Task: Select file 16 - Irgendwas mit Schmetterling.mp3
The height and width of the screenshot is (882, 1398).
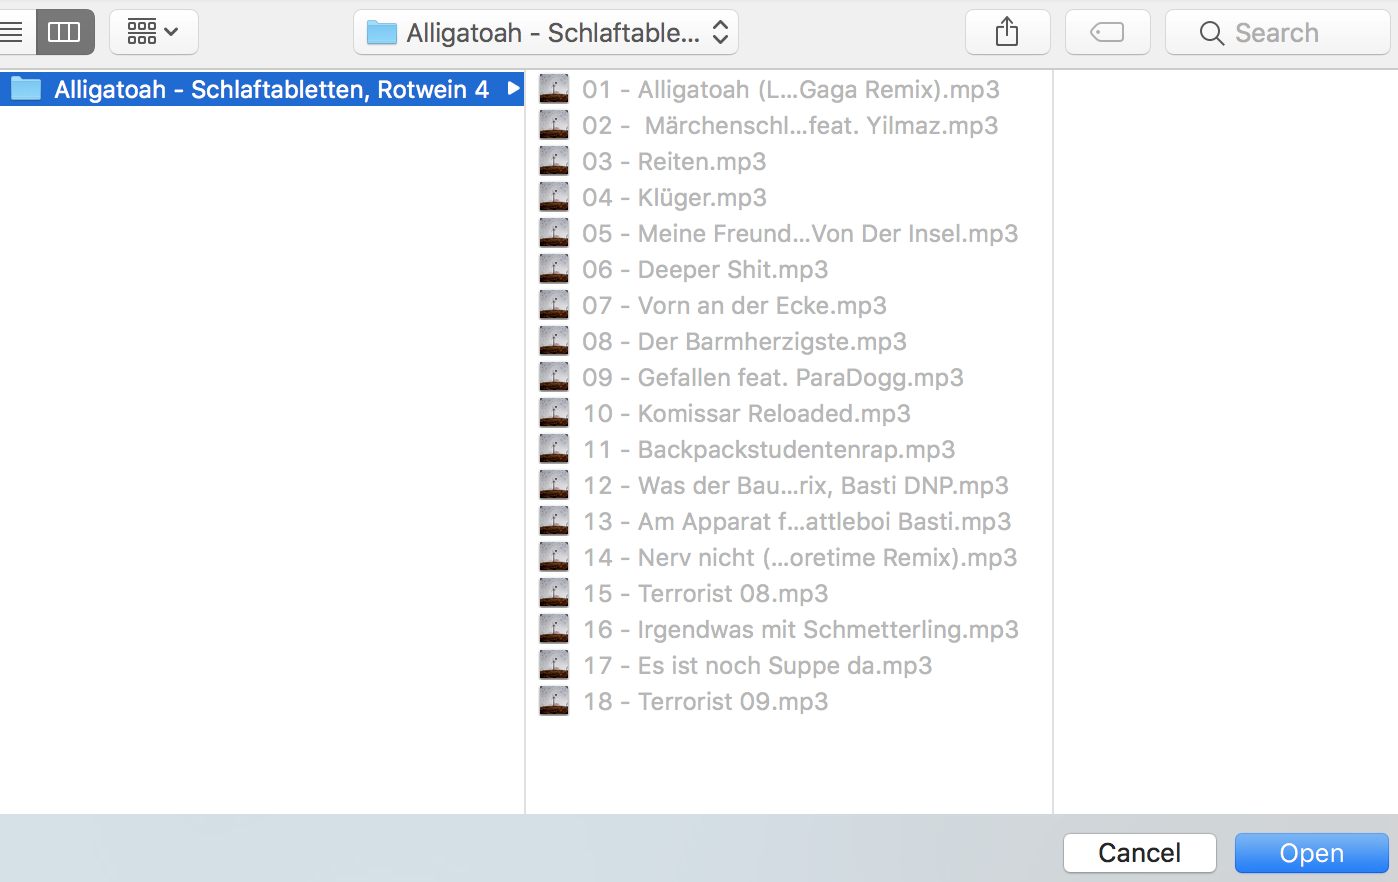Action: point(790,629)
